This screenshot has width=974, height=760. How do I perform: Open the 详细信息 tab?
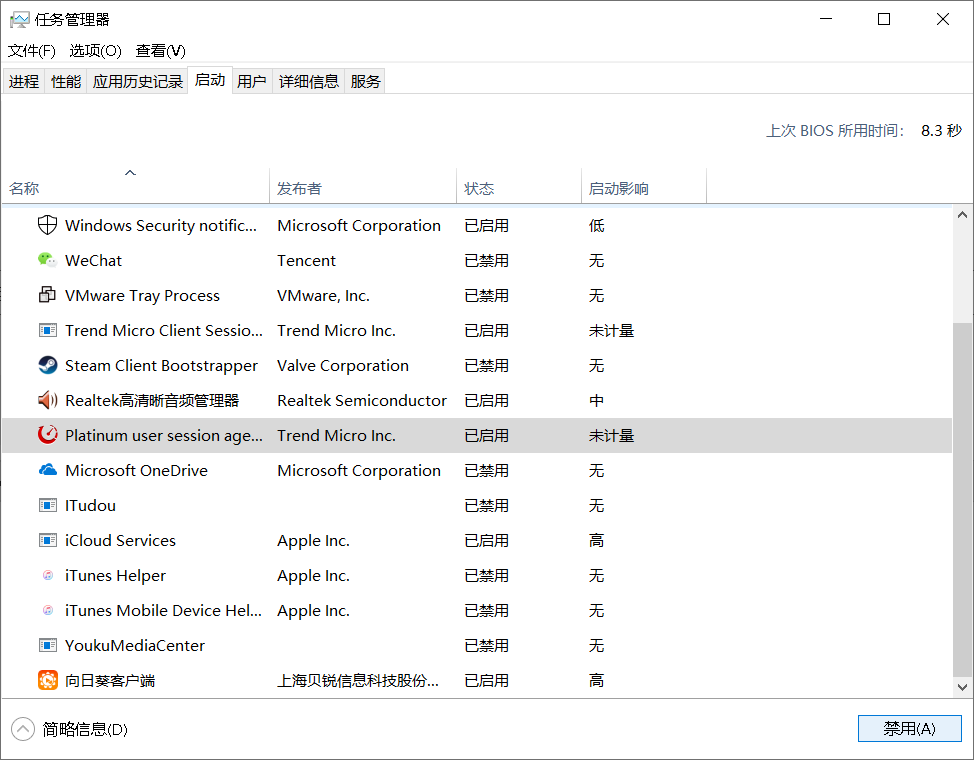point(309,81)
